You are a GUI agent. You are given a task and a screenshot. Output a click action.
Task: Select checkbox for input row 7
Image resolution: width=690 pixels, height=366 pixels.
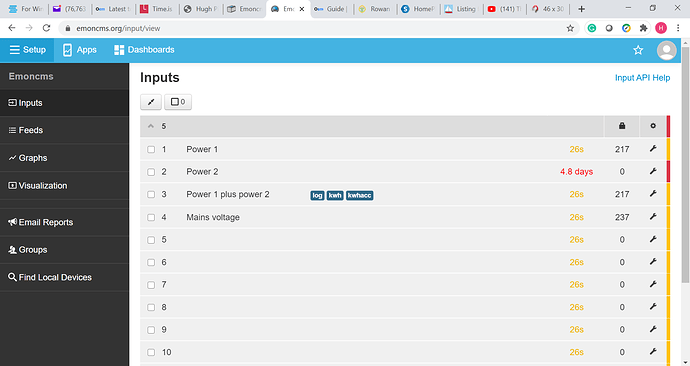151,285
